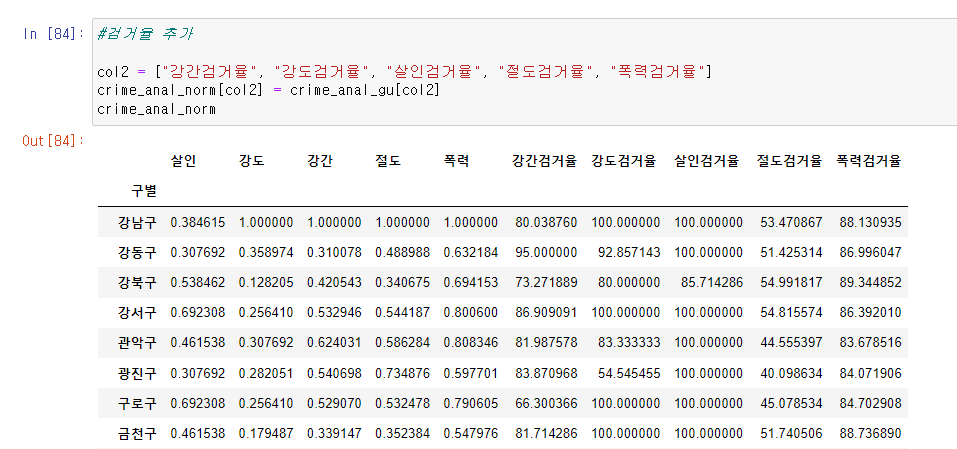The height and width of the screenshot is (449, 957).
Task: Click 강서구 절도검거율 value 54.815574
Action: [792, 312]
